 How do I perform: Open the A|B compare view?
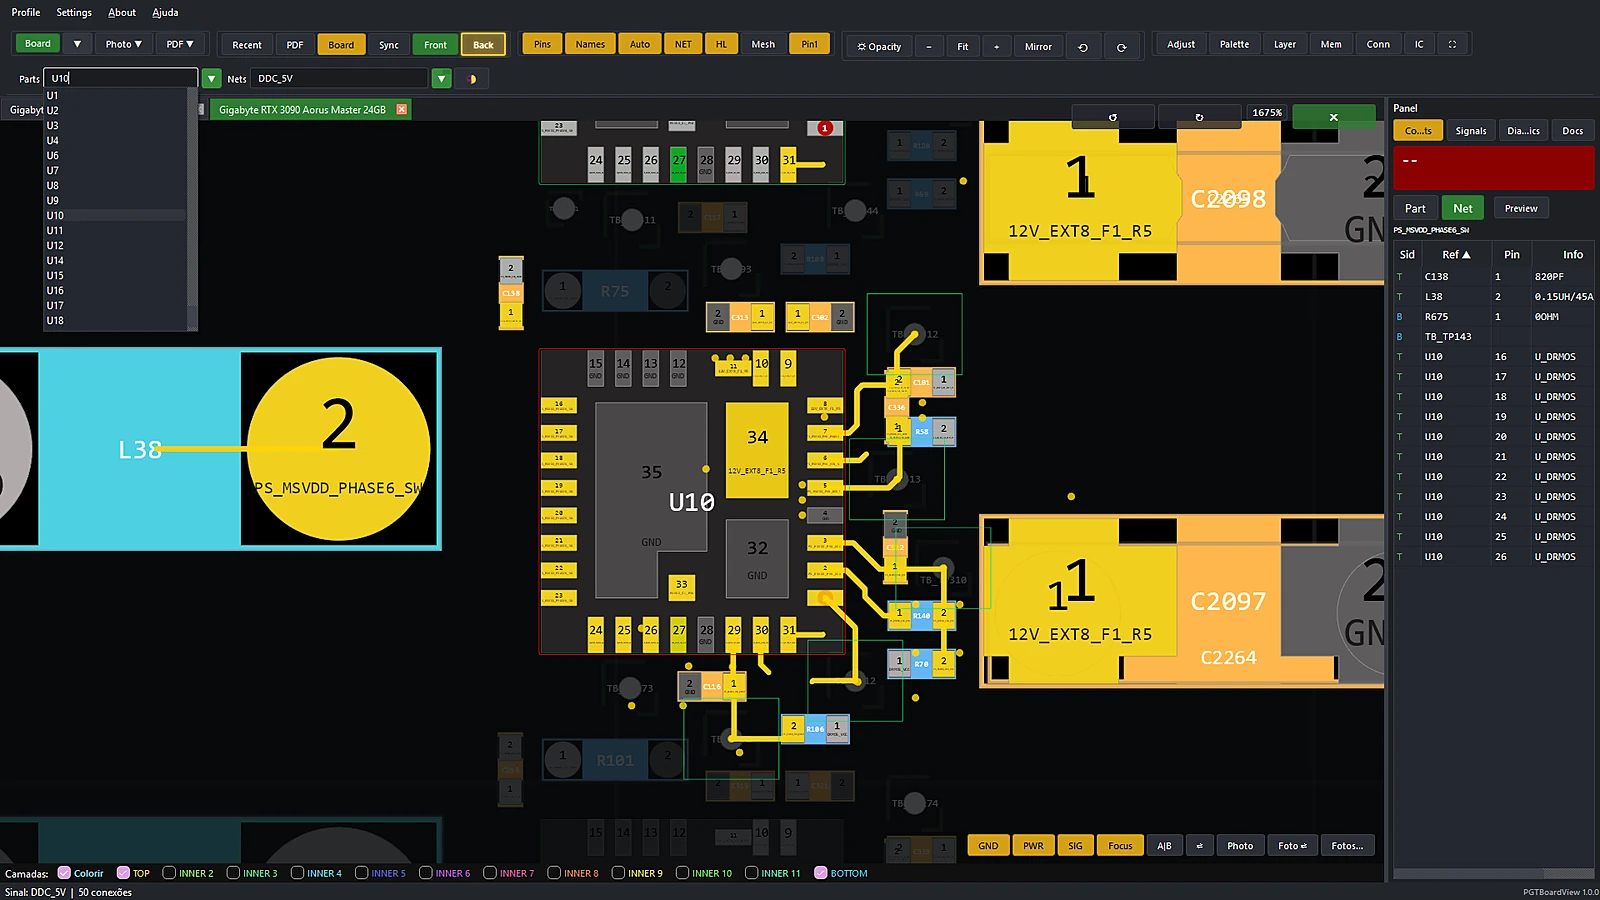1164,846
